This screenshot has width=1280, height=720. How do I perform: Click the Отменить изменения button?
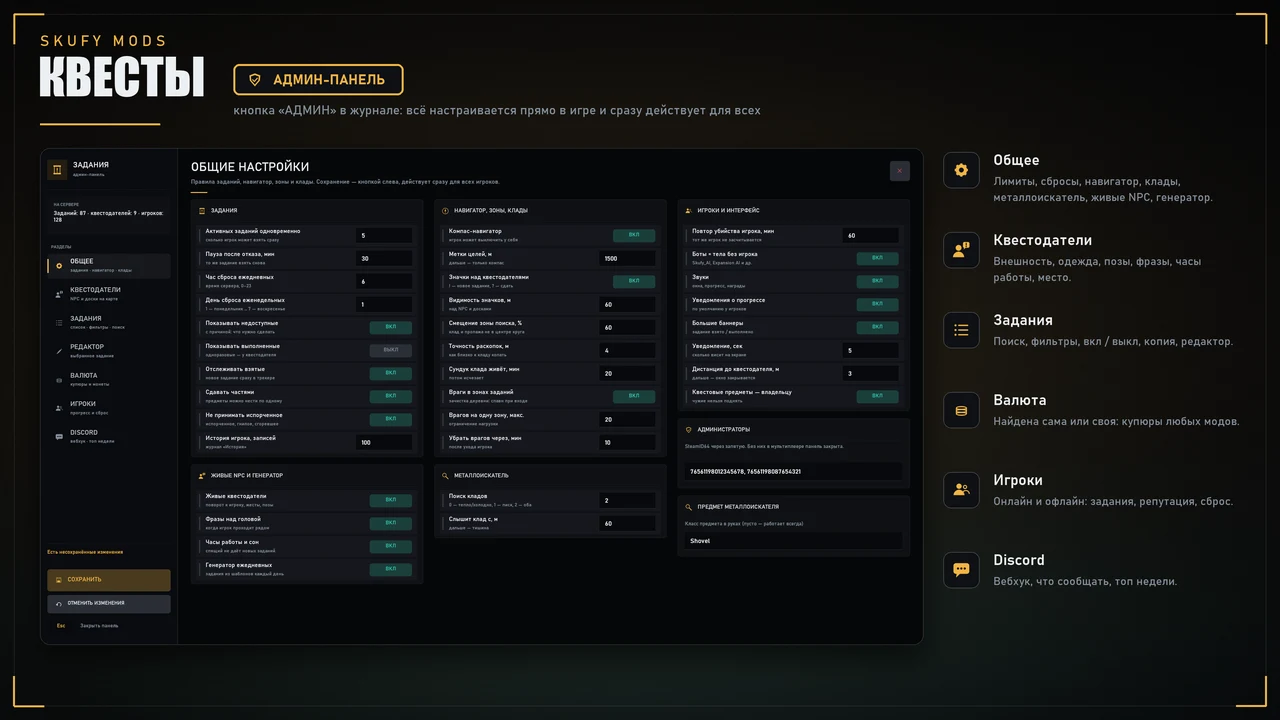pos(109,604)
